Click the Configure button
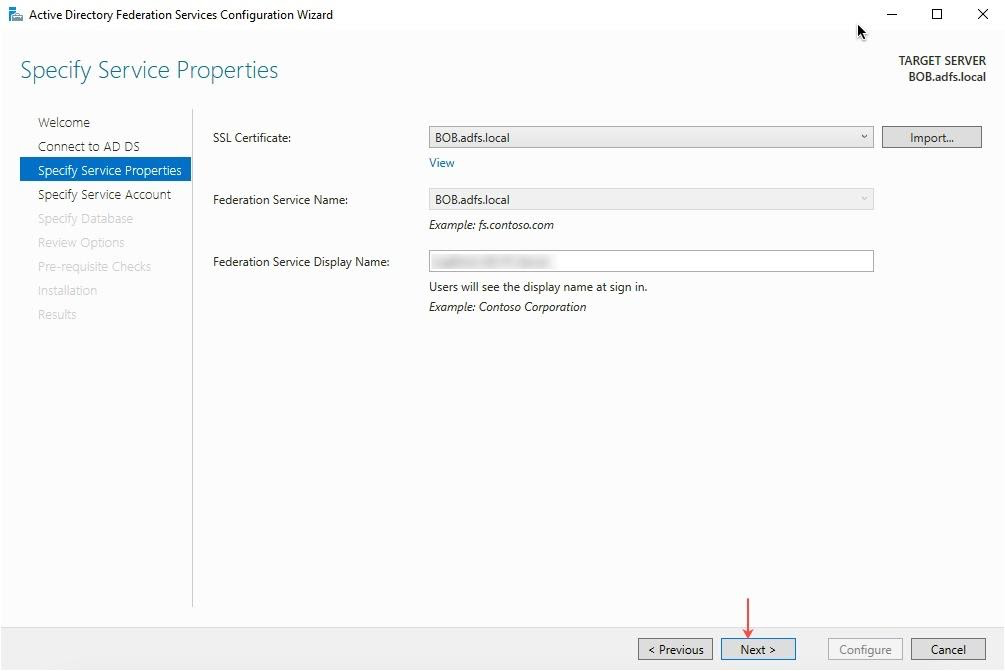 tap(865, 649)
